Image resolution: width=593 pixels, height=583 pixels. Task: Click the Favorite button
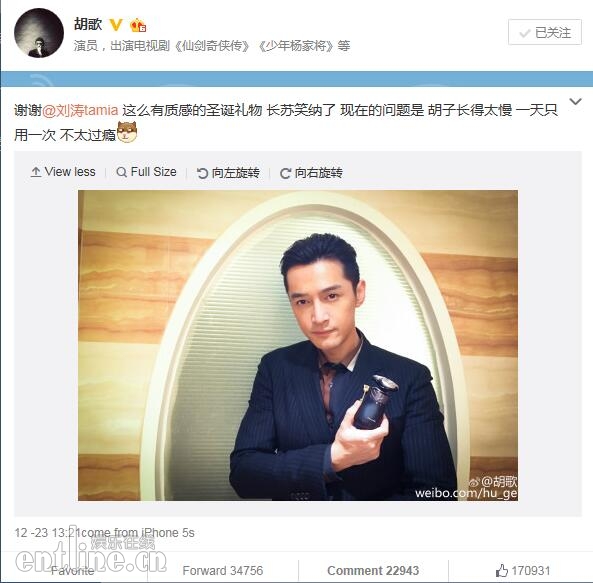click(72, 570)
